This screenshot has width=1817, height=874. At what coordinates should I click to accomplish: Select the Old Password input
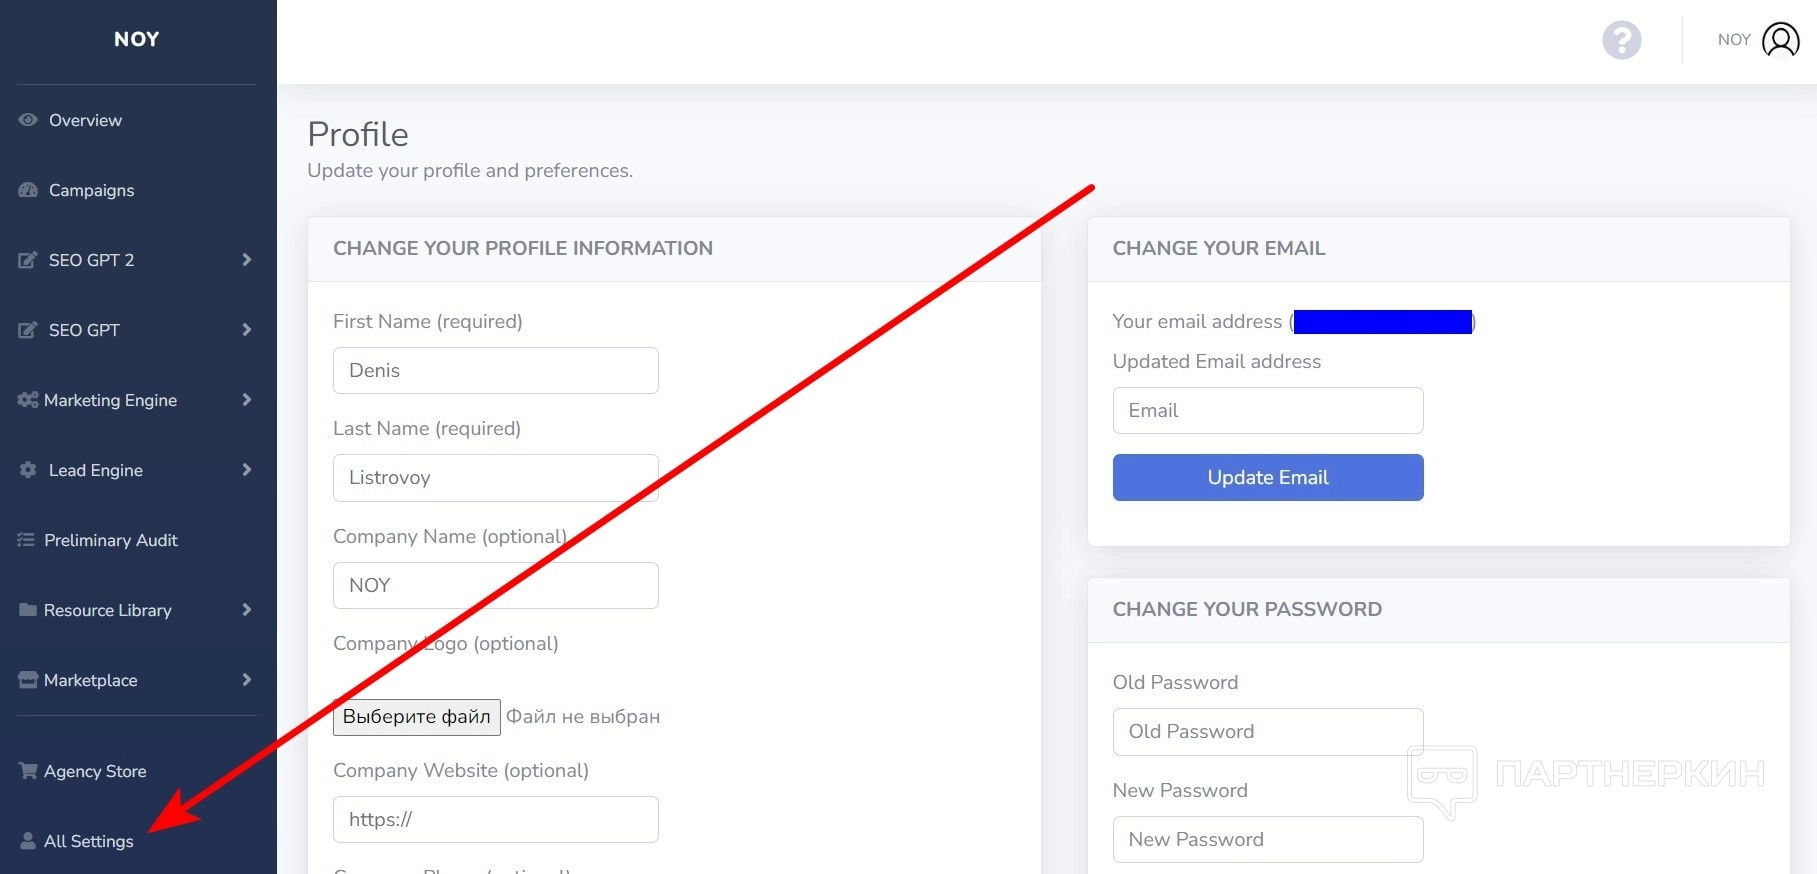(x=1267, y=731)
